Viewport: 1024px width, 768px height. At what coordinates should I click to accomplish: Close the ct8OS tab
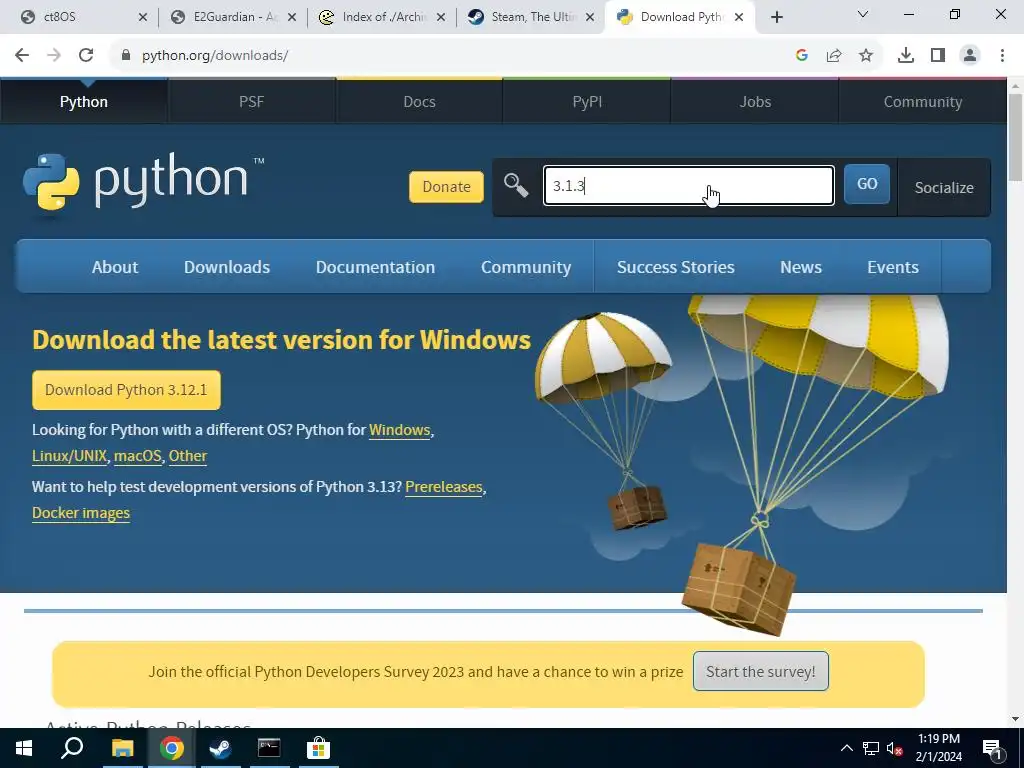143,17
